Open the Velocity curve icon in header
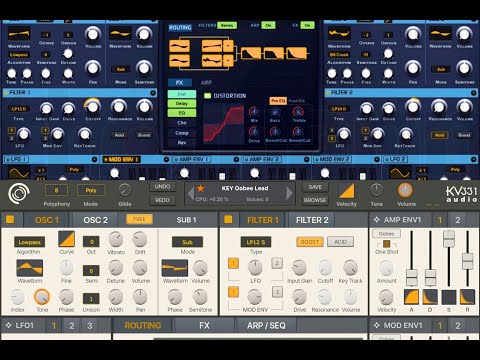The image size is (480, 360). pos(347,191)
